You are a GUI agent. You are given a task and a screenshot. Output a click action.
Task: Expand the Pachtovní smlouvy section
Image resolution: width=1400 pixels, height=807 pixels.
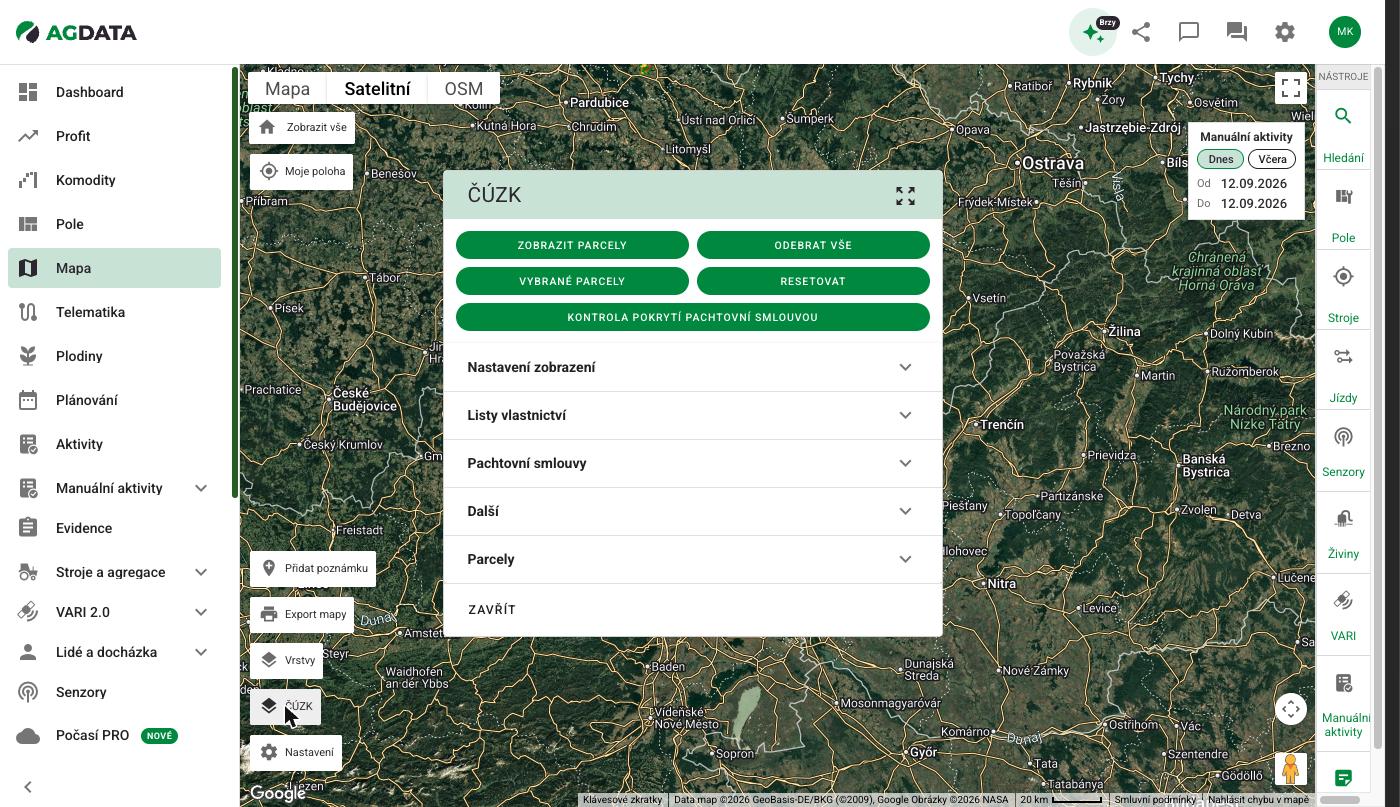(x=692, y=463)
